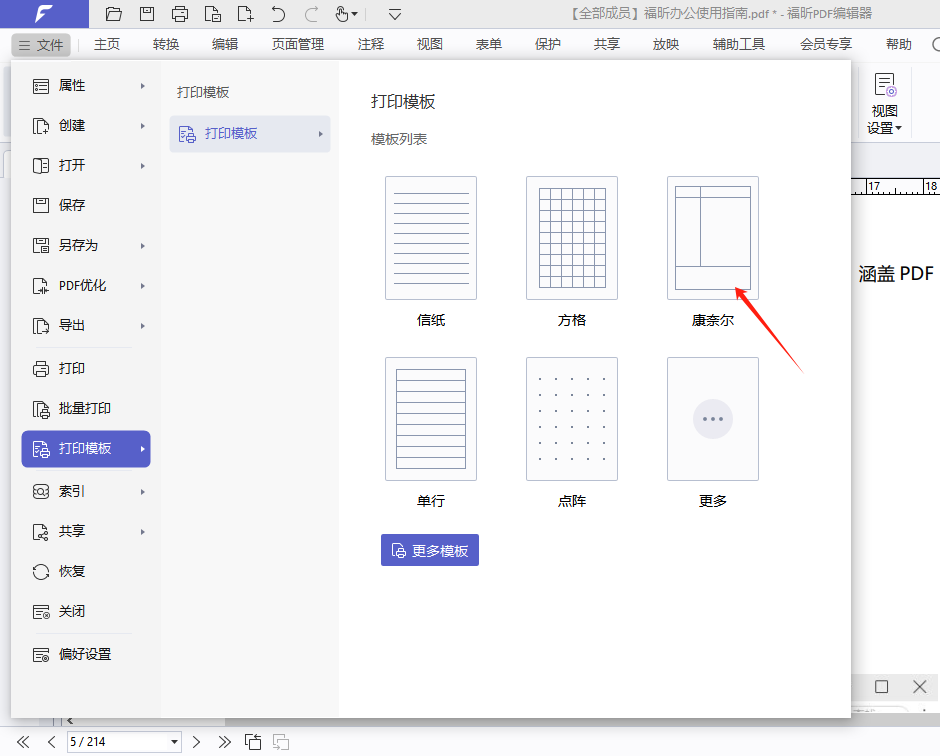Click the 更多模板 button

point(430,550)
